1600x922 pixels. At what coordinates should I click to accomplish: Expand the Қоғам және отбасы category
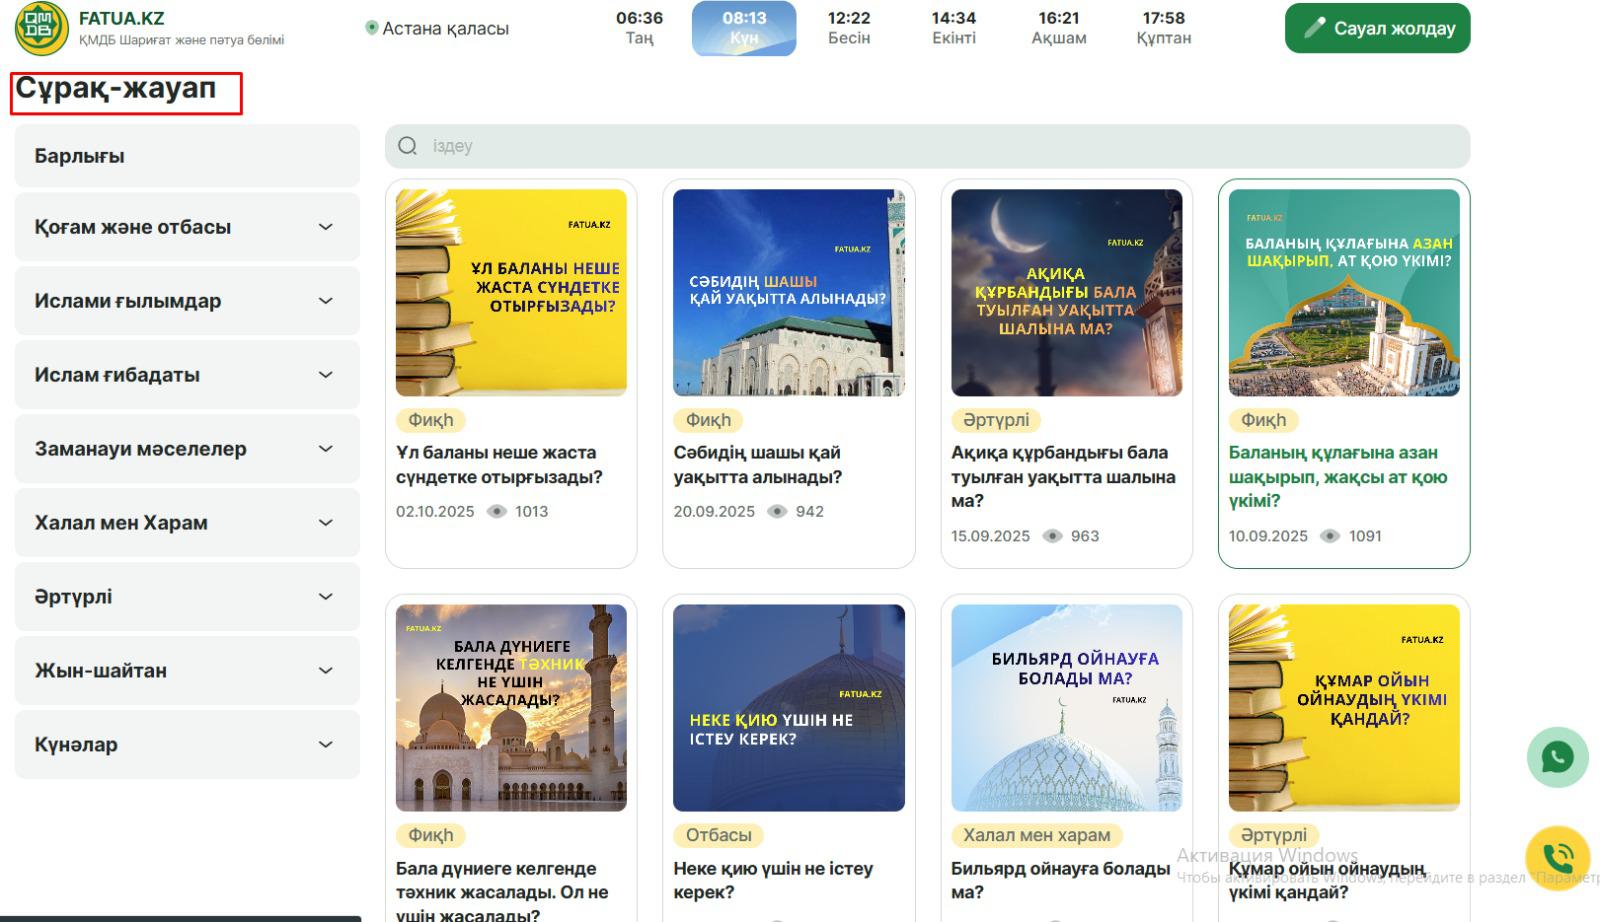pyautogui.click(x=325, y=227)
